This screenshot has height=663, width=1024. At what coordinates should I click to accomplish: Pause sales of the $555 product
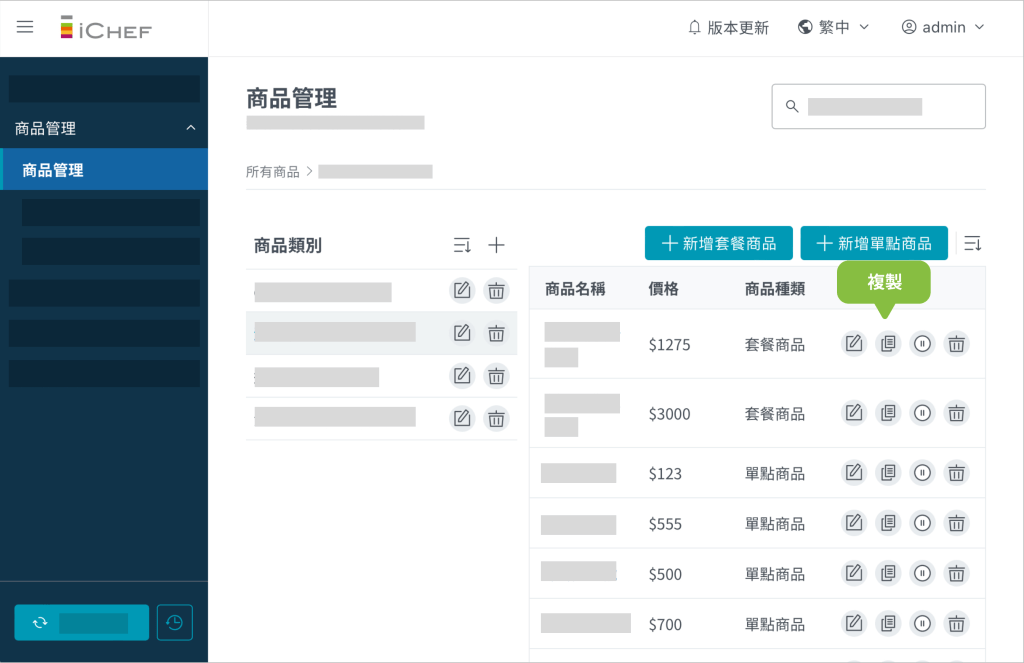(922, 523)
